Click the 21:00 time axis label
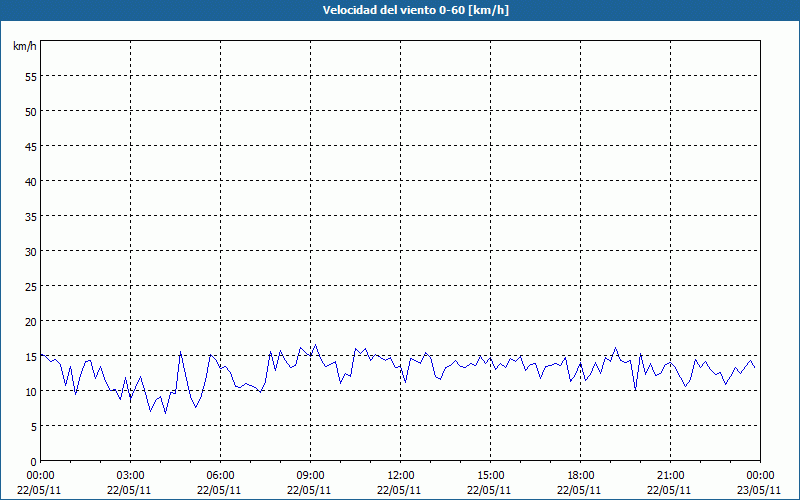 click(x=670, y=476)
